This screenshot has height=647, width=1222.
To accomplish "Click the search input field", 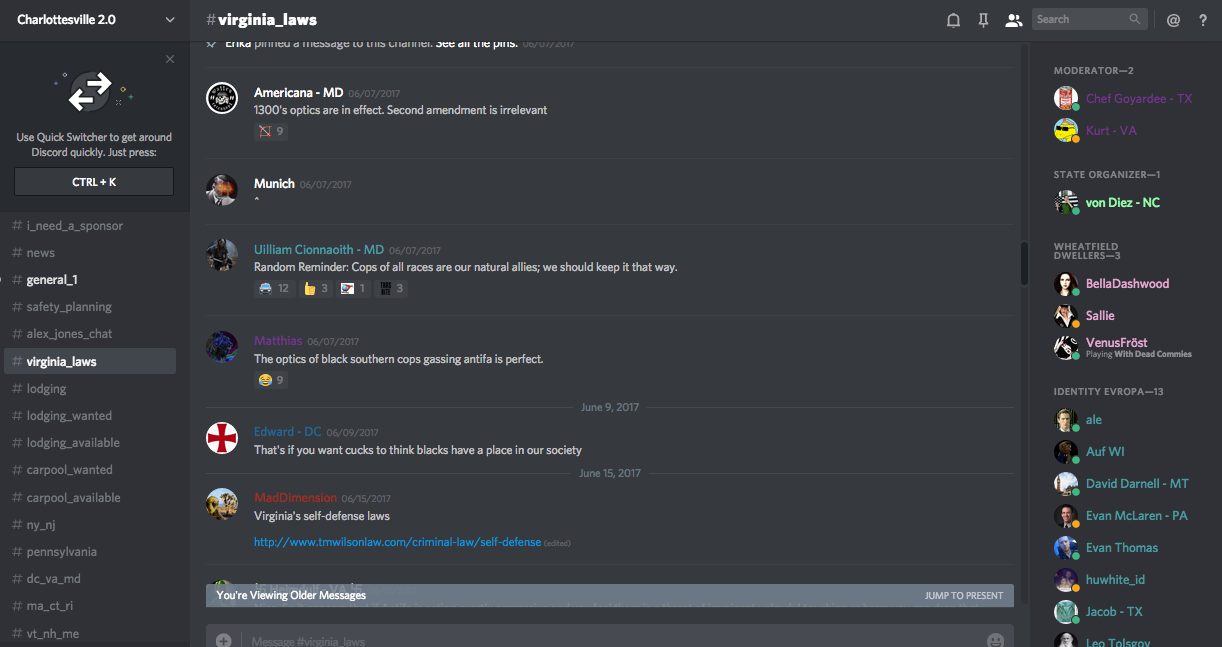I will [x=1080, y=19].
